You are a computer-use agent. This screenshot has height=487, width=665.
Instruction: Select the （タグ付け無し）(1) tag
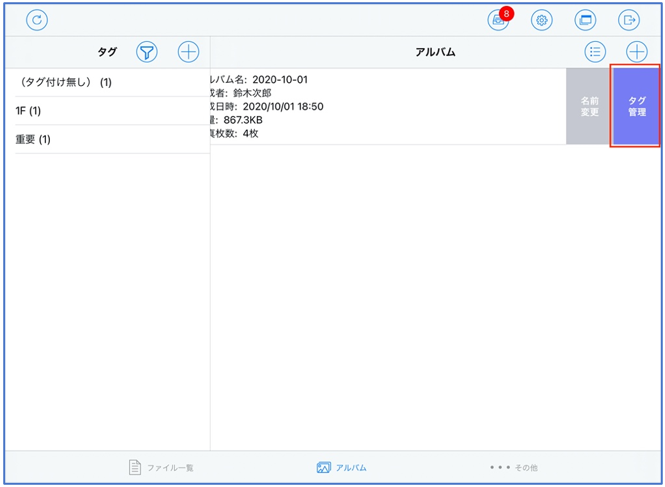(x=65, y=82)
